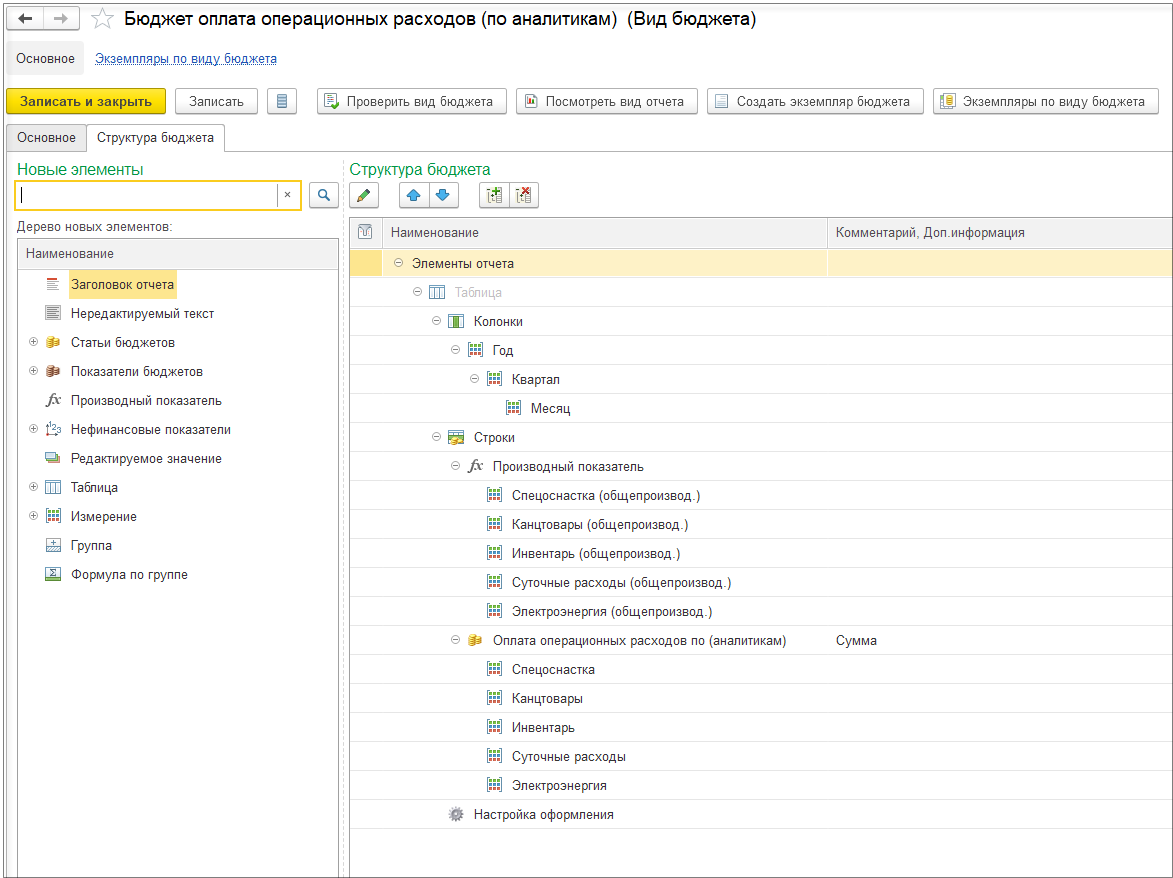Move selected element up with blue arrow
This screenshot has height=878, width=1173.
click(414, 196)
